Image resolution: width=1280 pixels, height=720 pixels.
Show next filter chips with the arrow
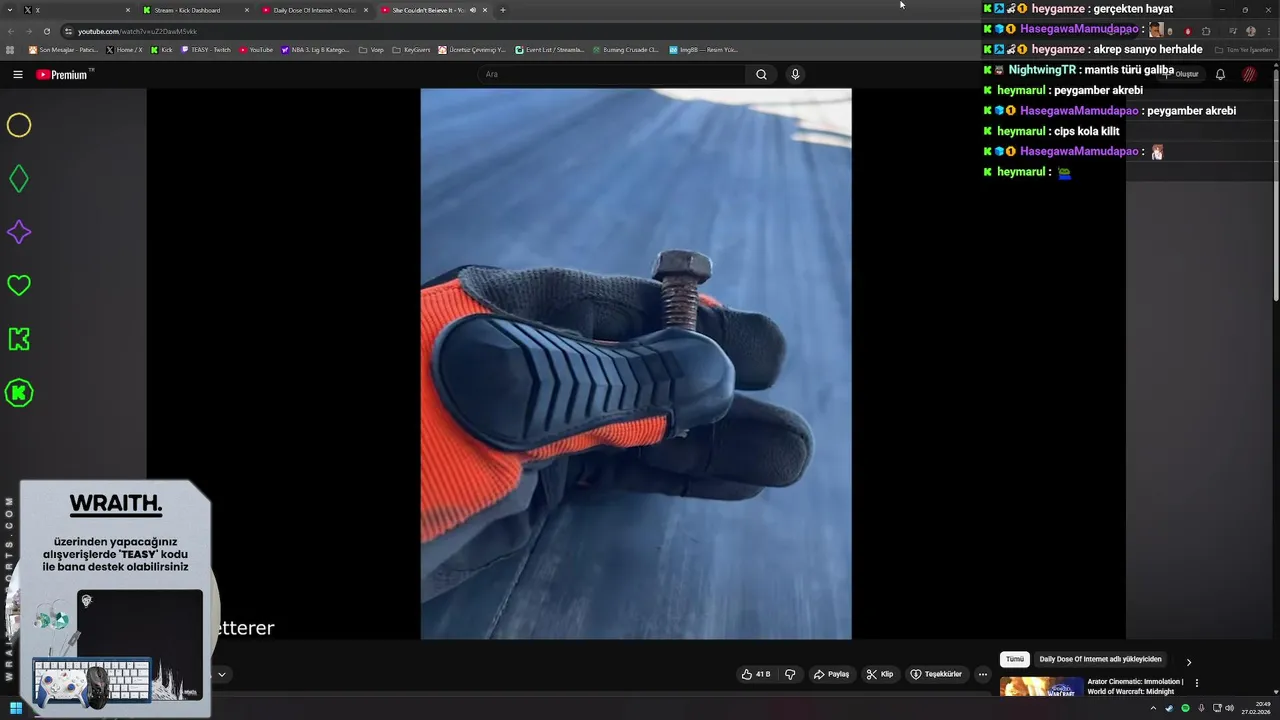(x=1188, y=662)
